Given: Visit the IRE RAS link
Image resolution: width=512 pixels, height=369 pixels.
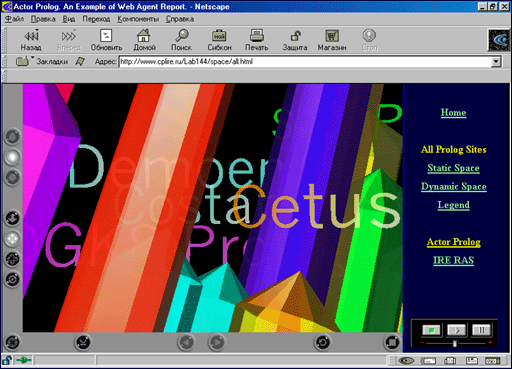Looking at the screenshot, I should (453, 260).
